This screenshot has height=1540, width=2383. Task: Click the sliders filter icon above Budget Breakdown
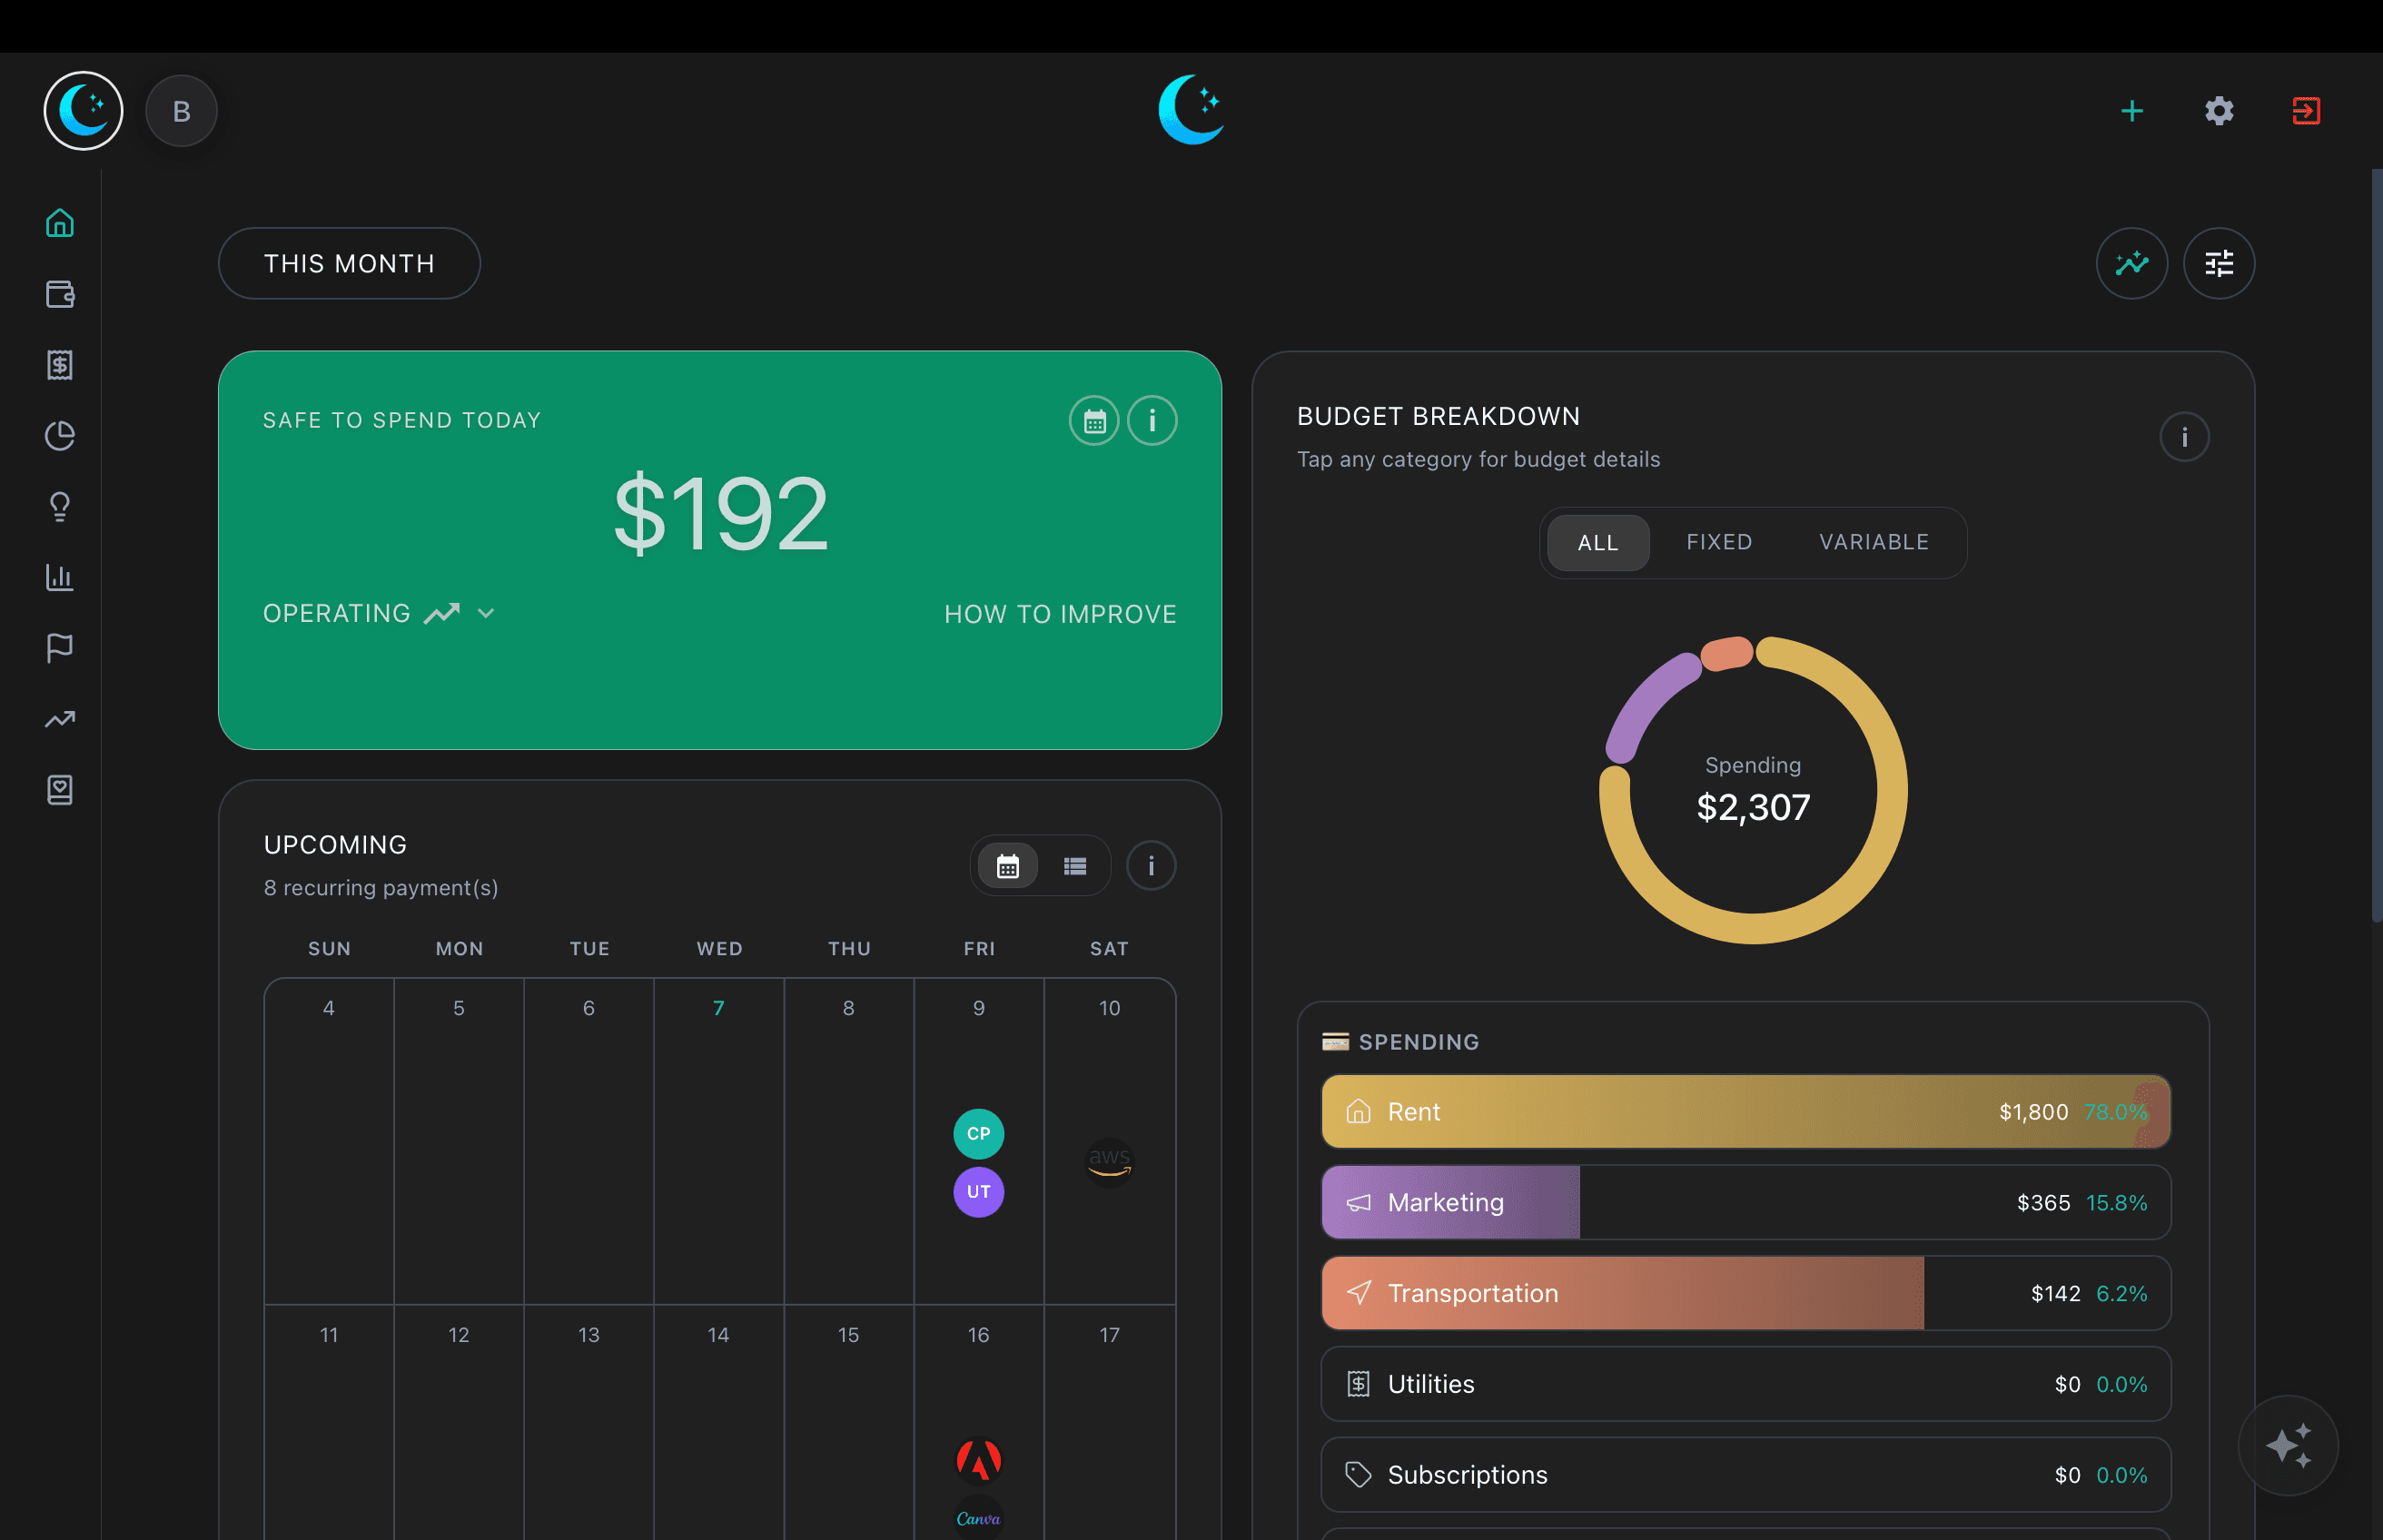pos(2219,263)
